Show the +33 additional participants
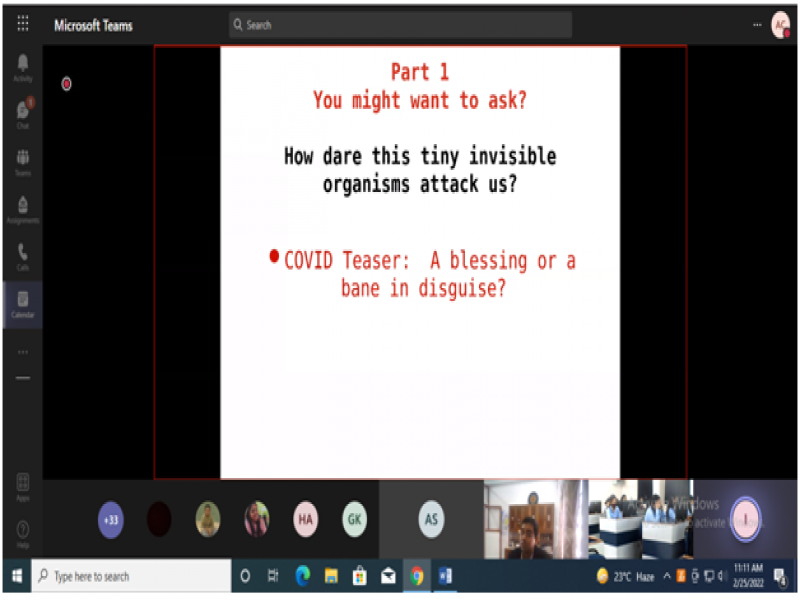This screenshot has height=600, width=800. [111, 519]
